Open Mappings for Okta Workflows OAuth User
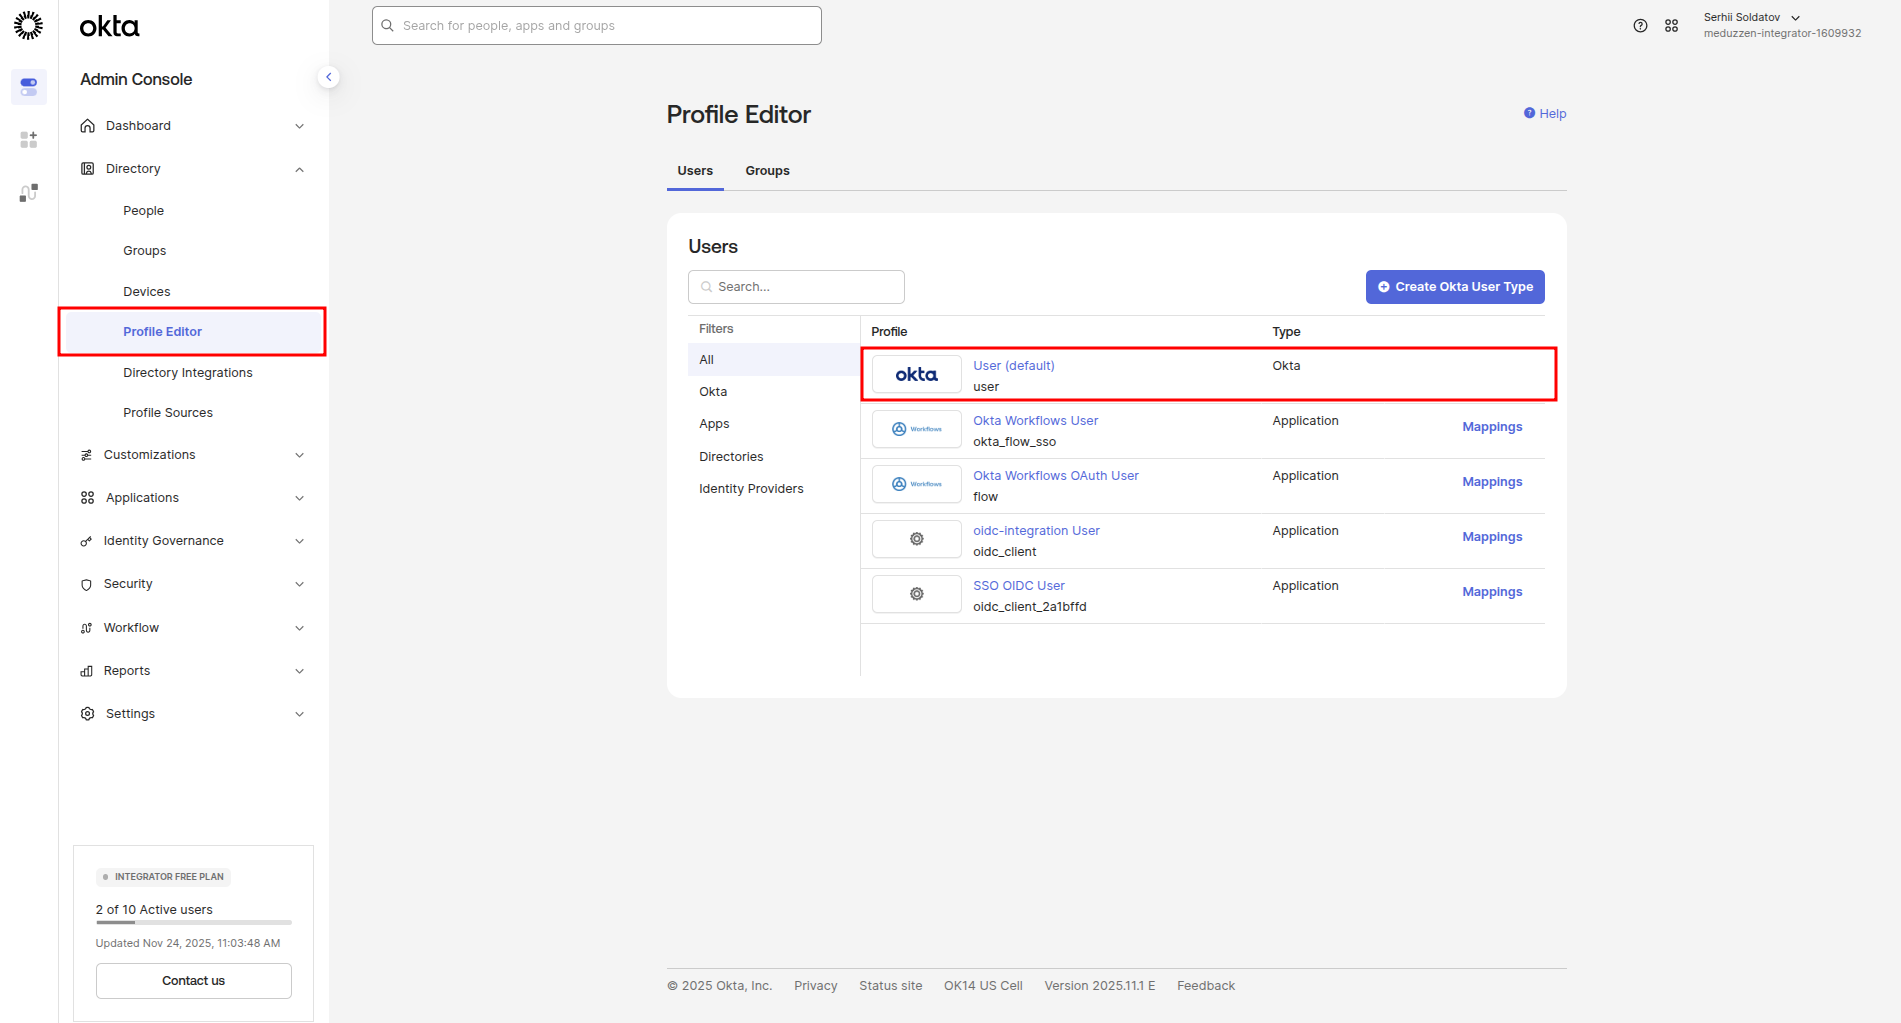1901x1023 pixels. (x=1492, y=482)
